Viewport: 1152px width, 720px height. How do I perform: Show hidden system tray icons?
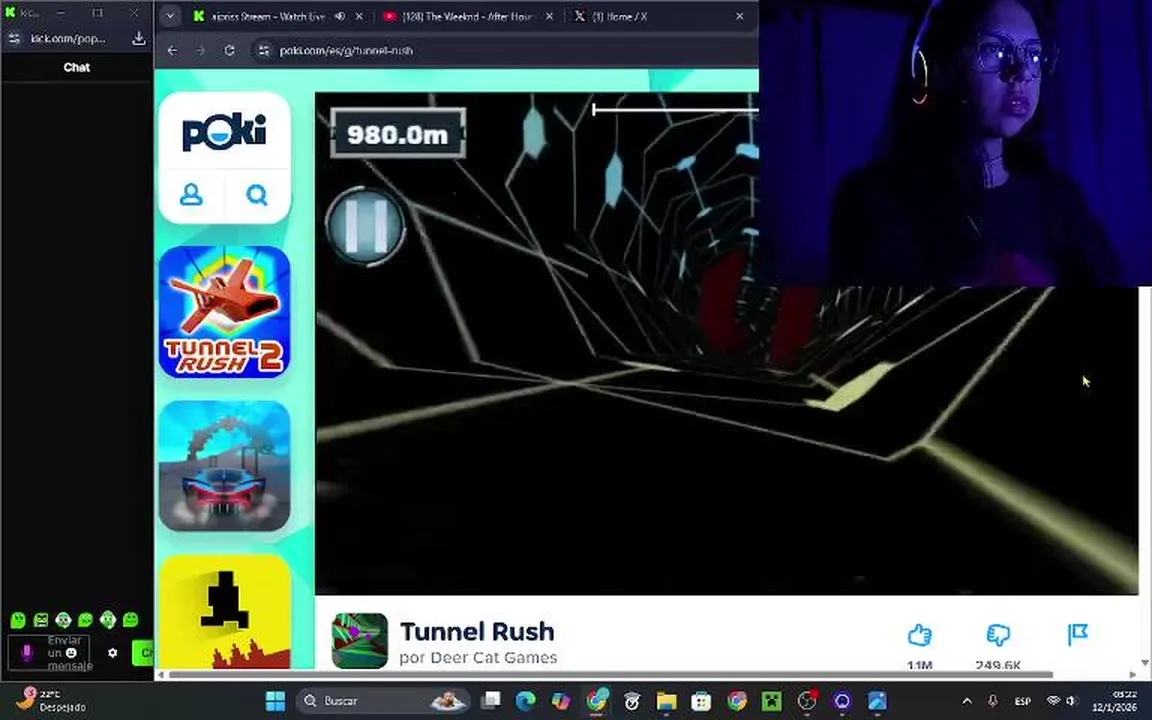pos(967,701)
